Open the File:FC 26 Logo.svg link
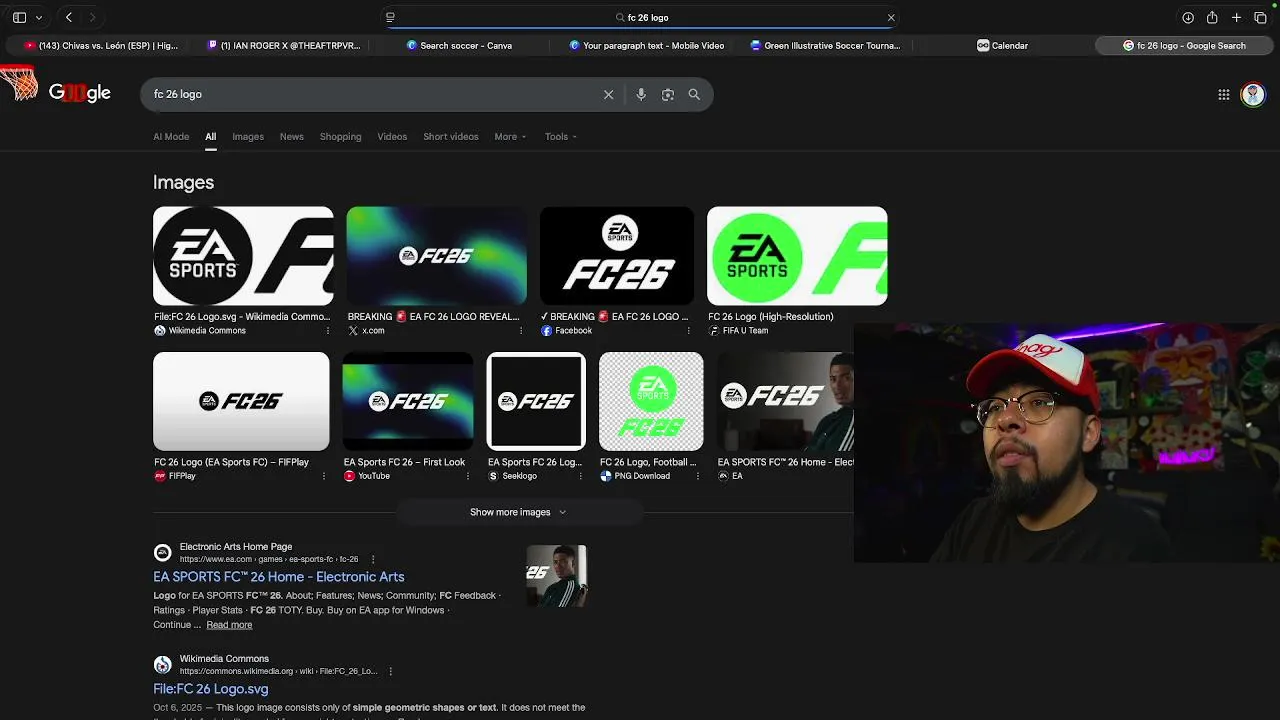The height and width of the screenshot is (720, 1280). (x=211, y=689)
